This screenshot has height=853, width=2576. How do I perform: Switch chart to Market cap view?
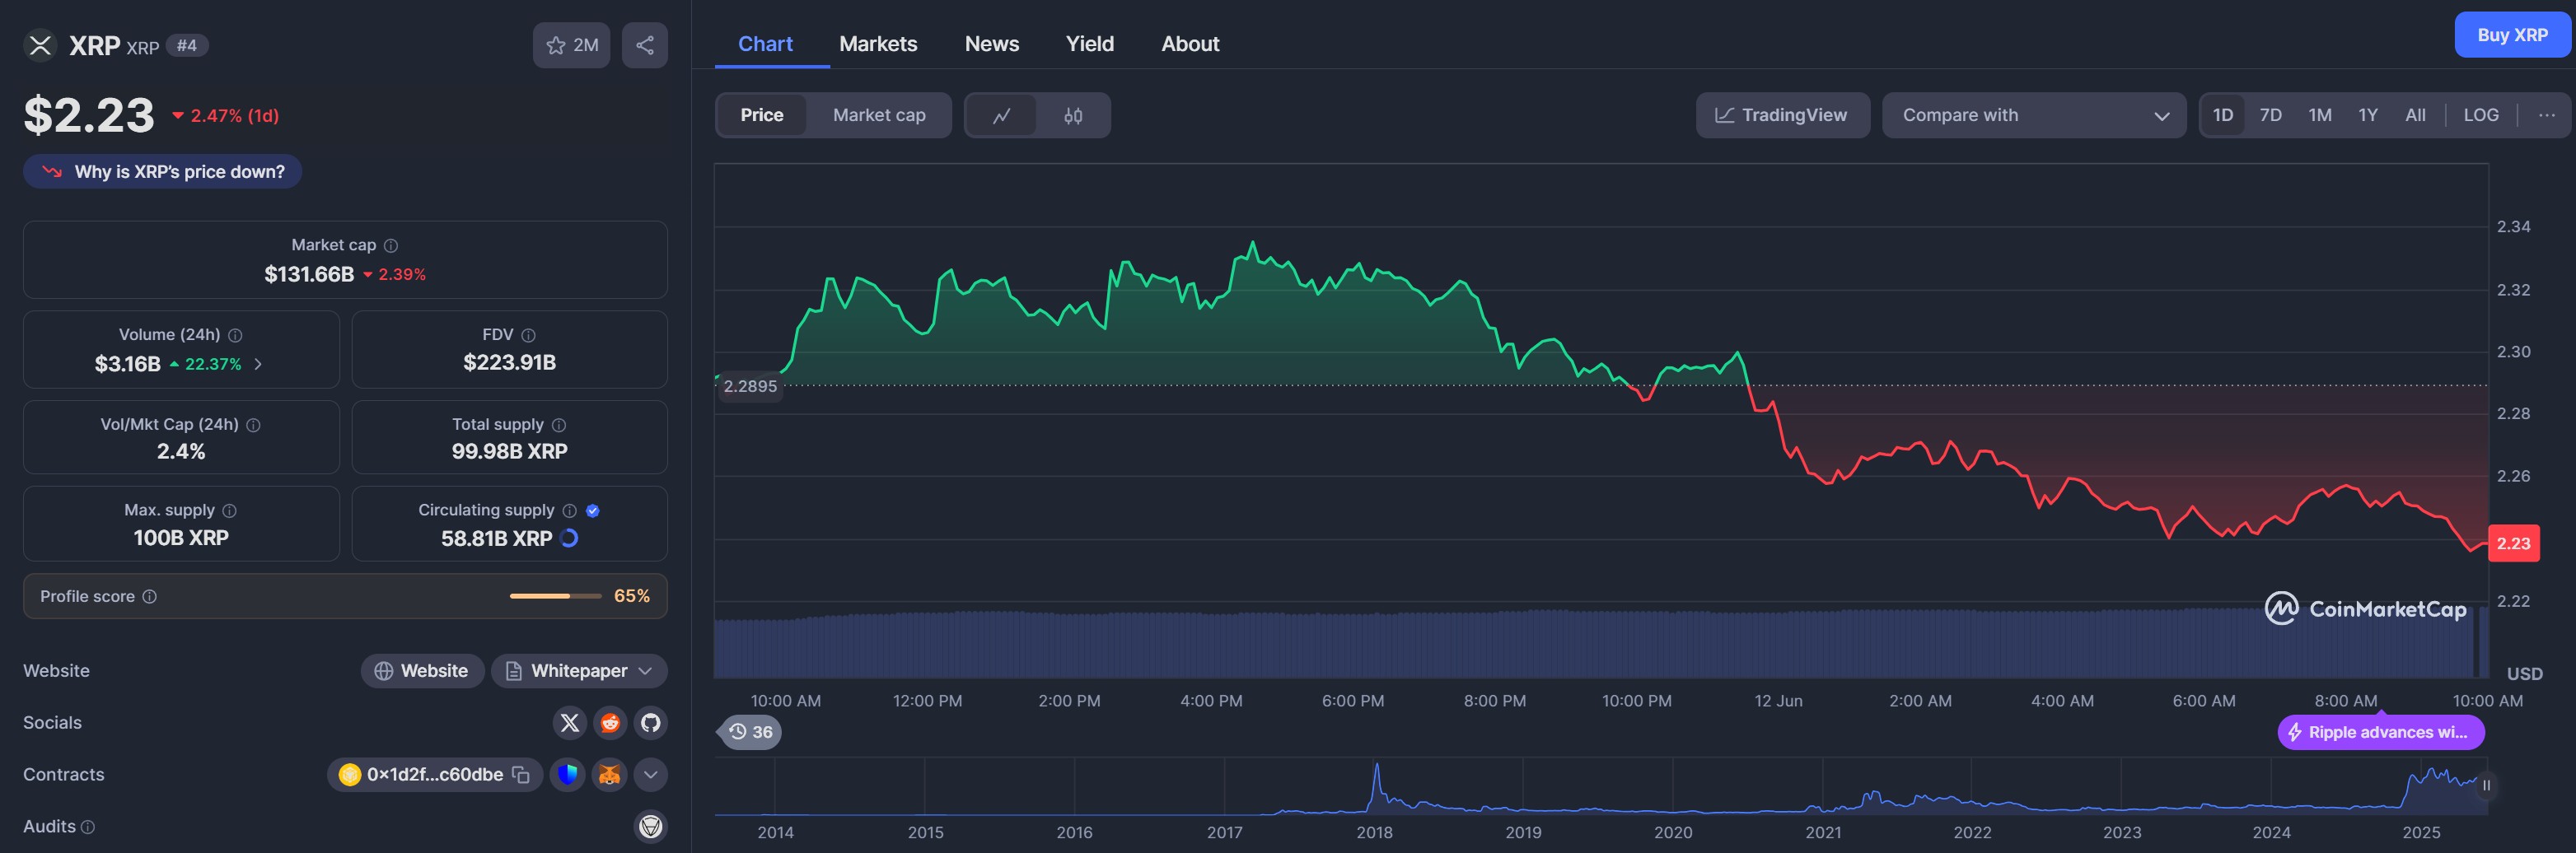879,115
